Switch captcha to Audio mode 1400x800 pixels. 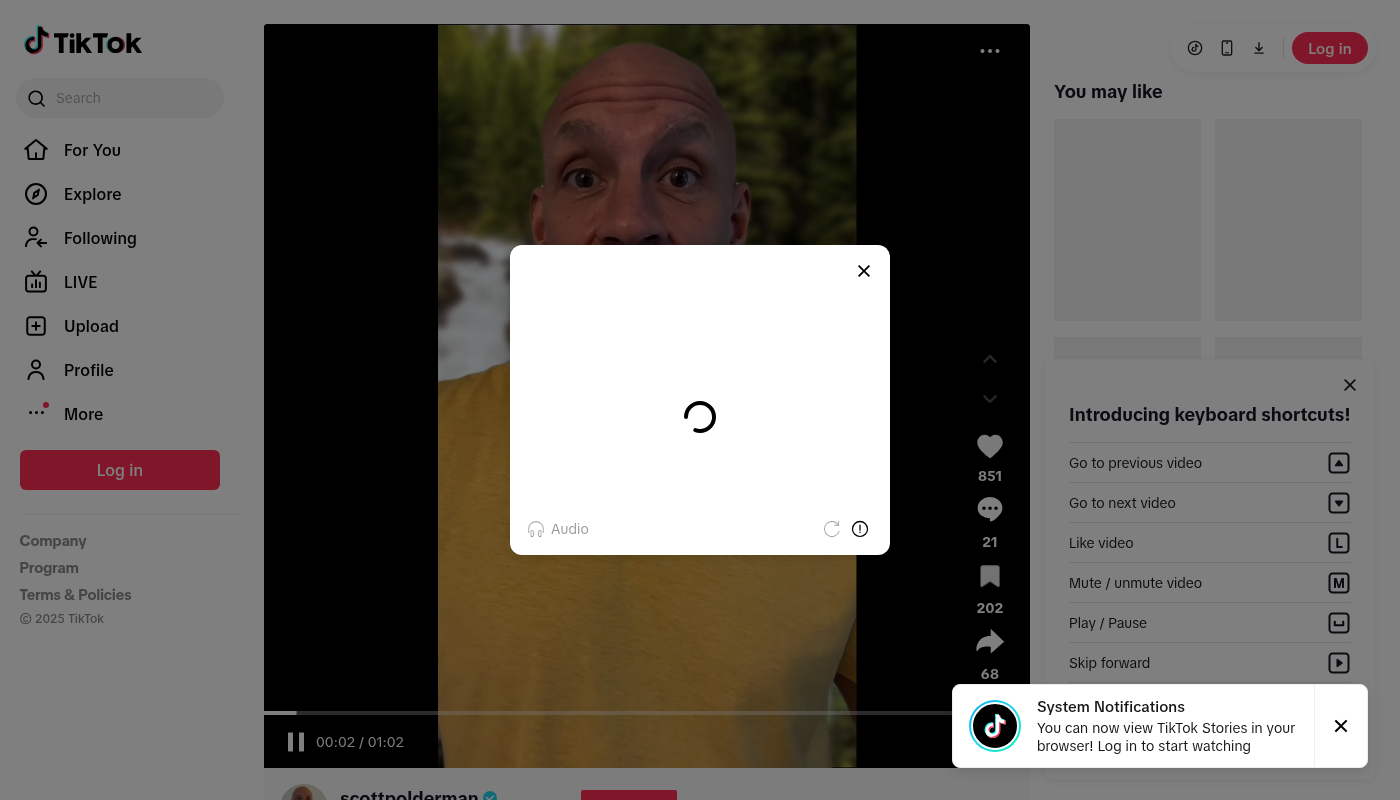[558, 529]
